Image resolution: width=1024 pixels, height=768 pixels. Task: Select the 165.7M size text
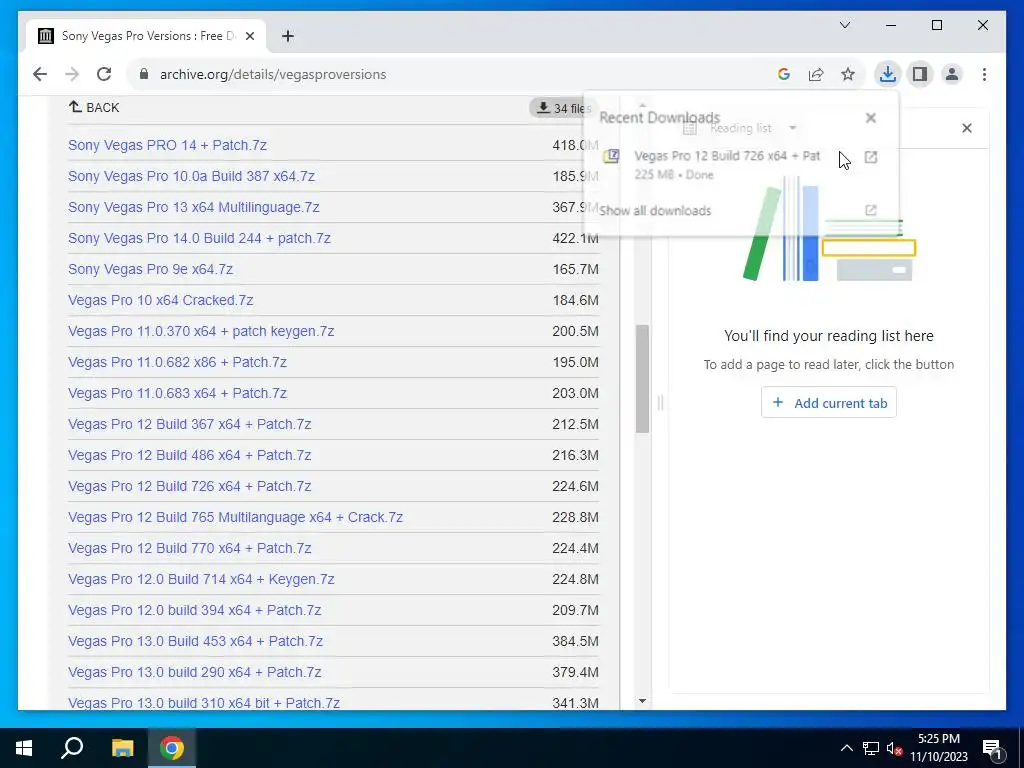575,269
